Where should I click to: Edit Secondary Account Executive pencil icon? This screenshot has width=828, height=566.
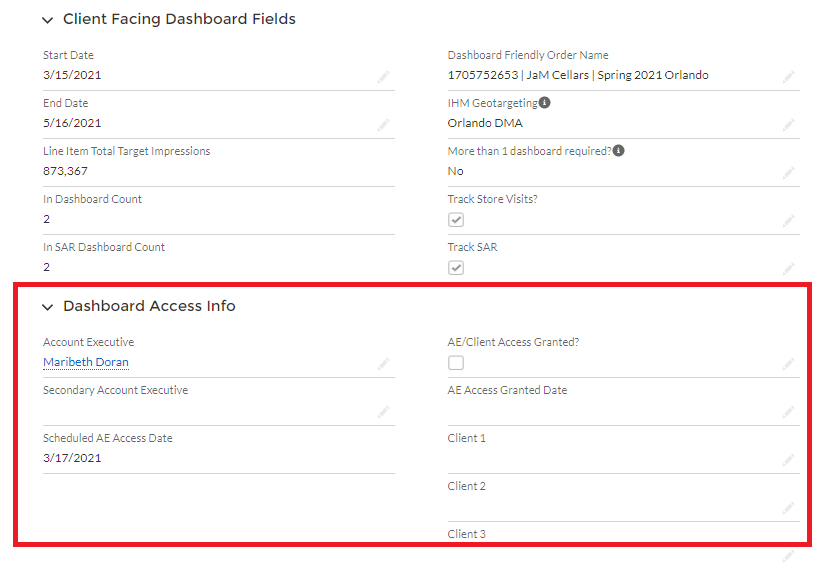point(383,412)
